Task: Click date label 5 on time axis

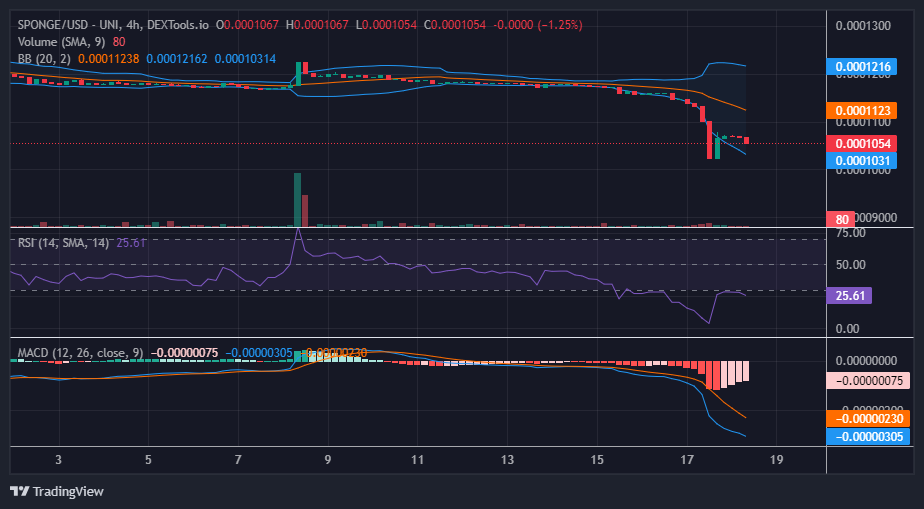Action: coord(148,460)
